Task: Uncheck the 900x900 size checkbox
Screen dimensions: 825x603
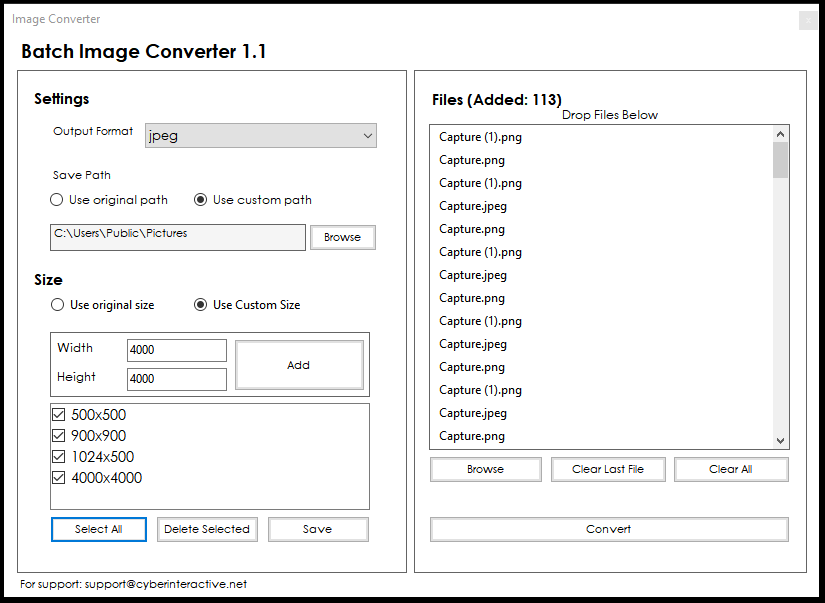Action: [x=58, y=436]
